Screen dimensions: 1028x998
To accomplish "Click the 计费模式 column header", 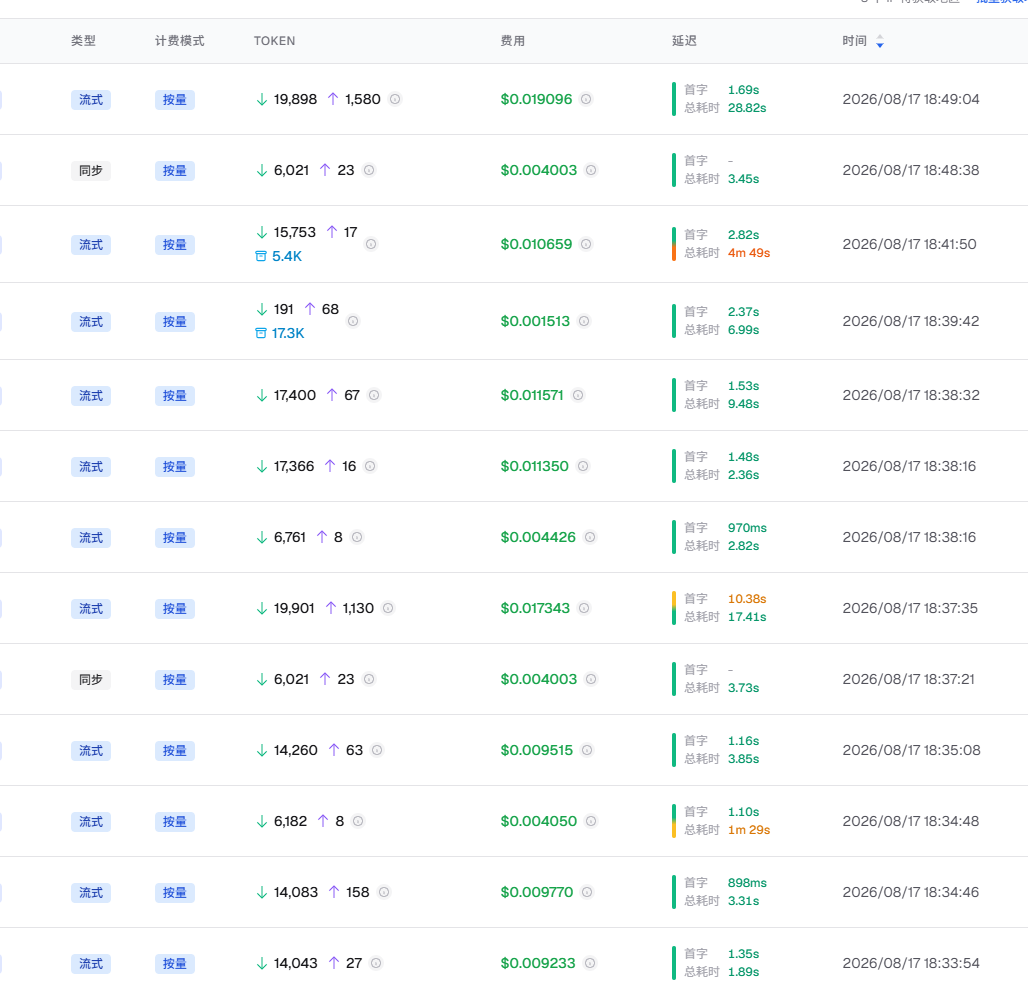I will [x=180, y=41].
